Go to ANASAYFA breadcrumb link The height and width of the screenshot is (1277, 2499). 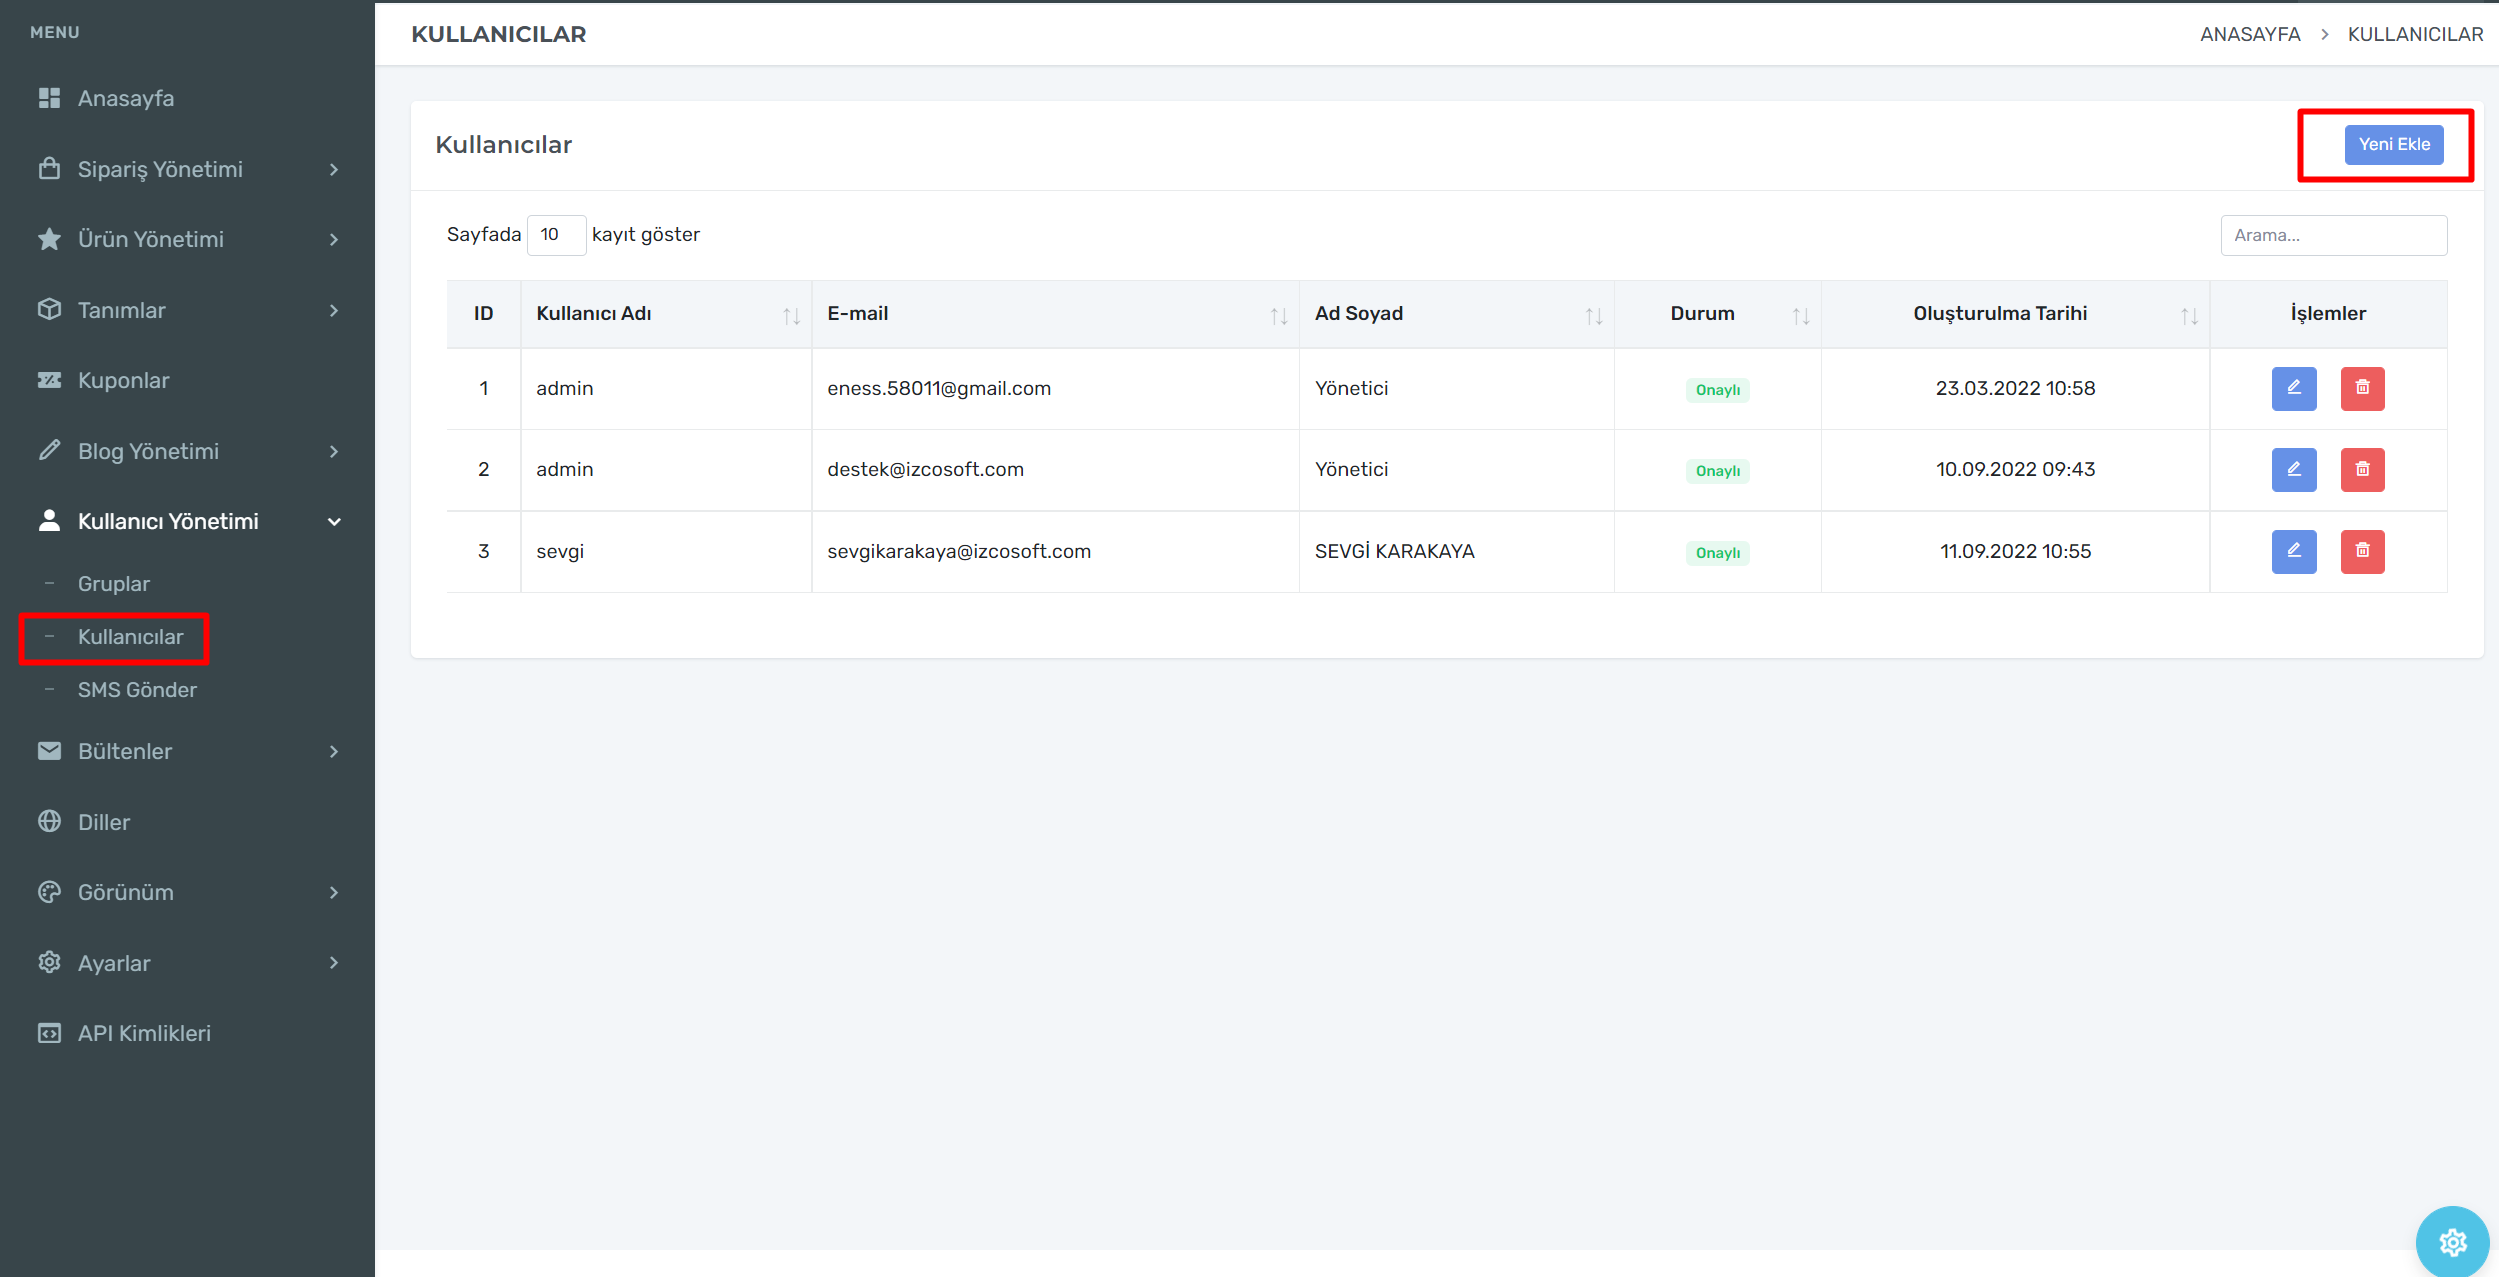click(2249, 34)
